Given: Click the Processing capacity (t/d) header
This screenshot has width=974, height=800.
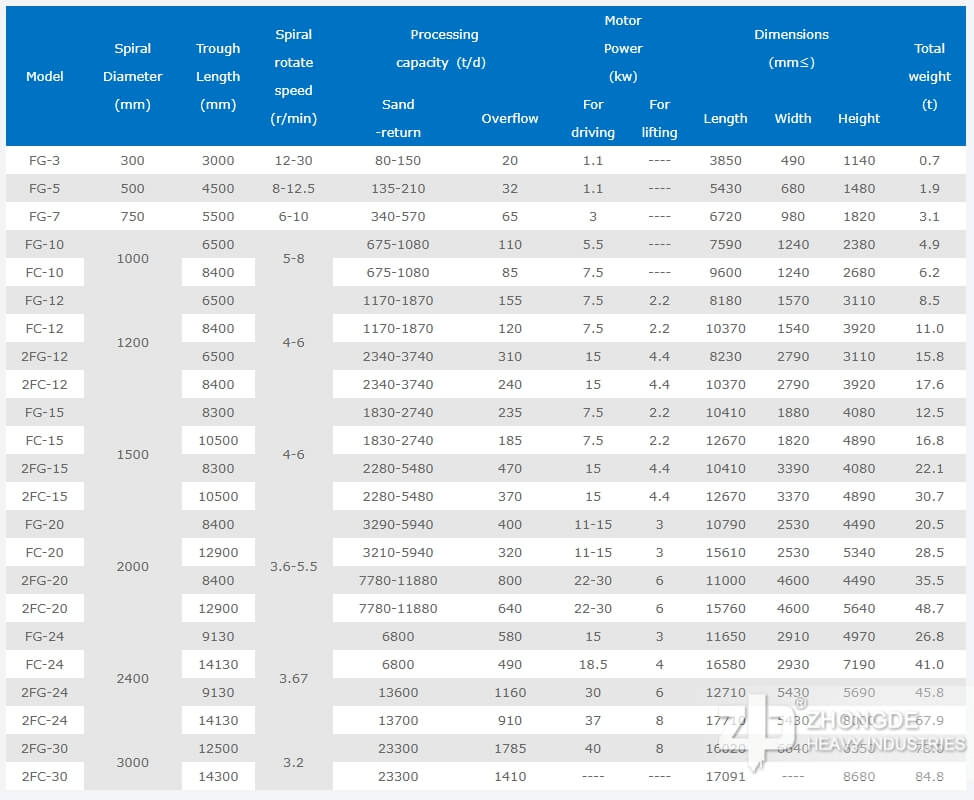Looking at the screenshot, I should pos(444,48).
